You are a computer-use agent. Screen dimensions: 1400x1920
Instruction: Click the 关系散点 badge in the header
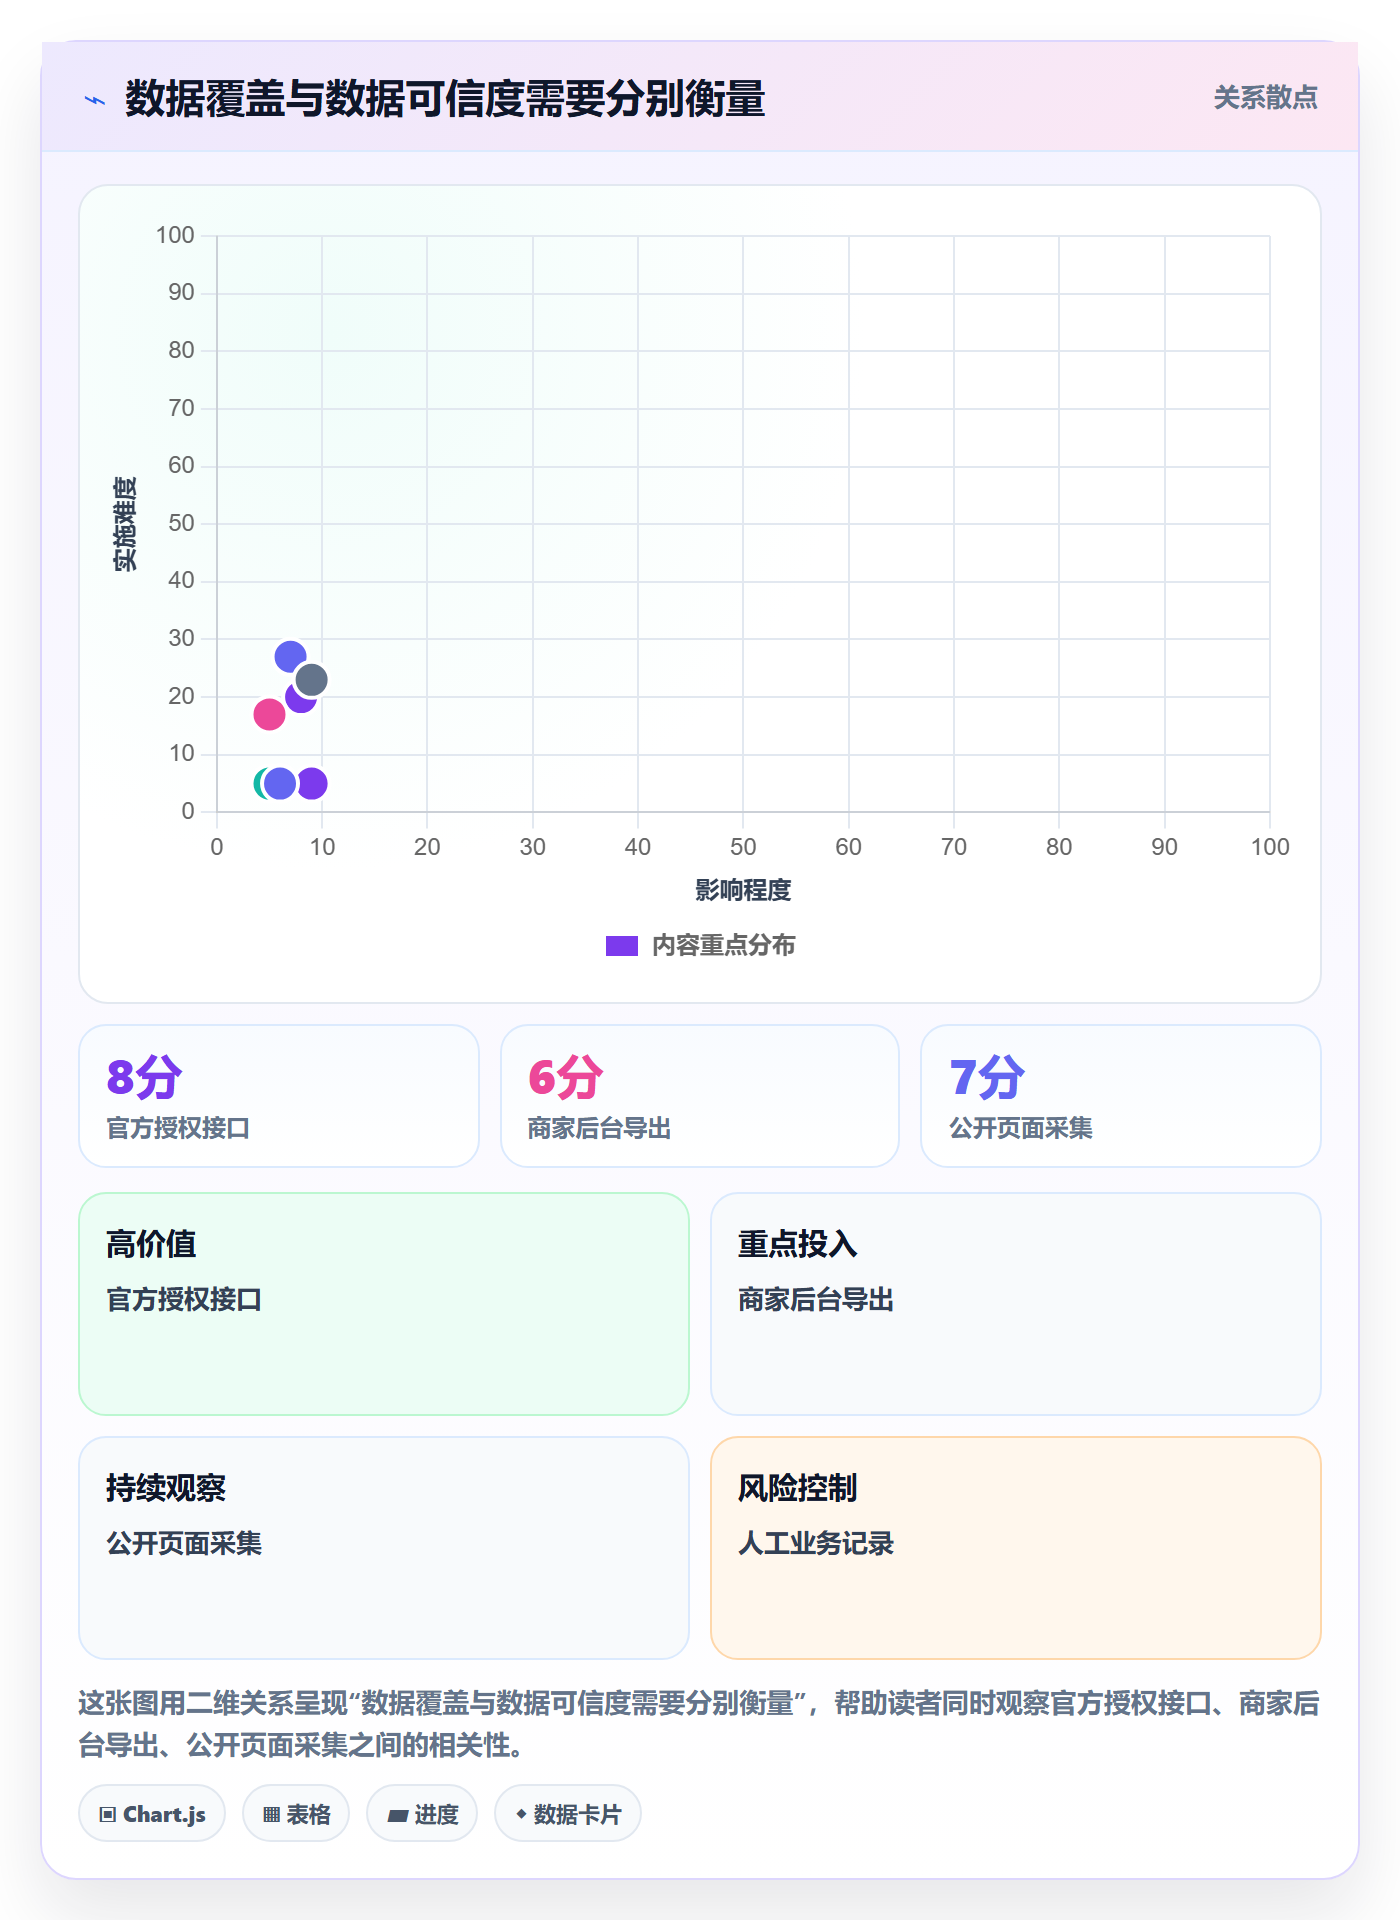coord(1265,98)
